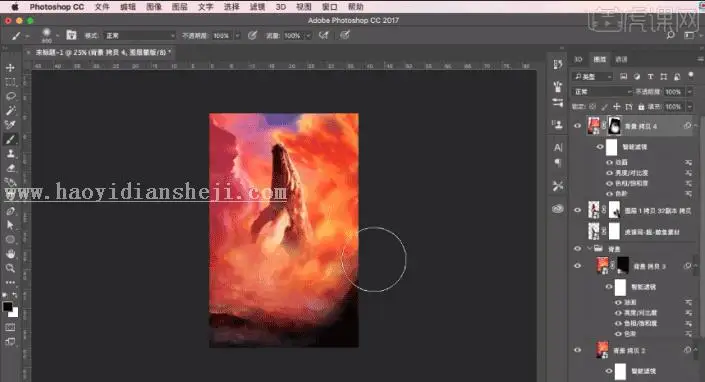Hide layer 背景 拷贝 2

tap(578, 350)
